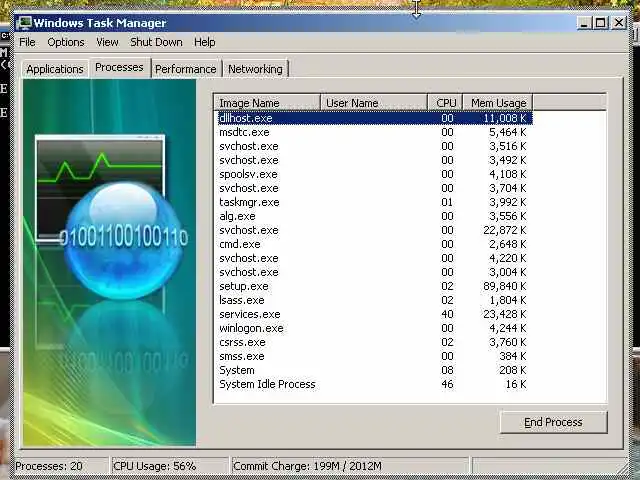Image resolution: width=640 pixels, height=480 pixels.
Task: Click the CPU Usage: 56% status entry
Action: tap(169, 466)
